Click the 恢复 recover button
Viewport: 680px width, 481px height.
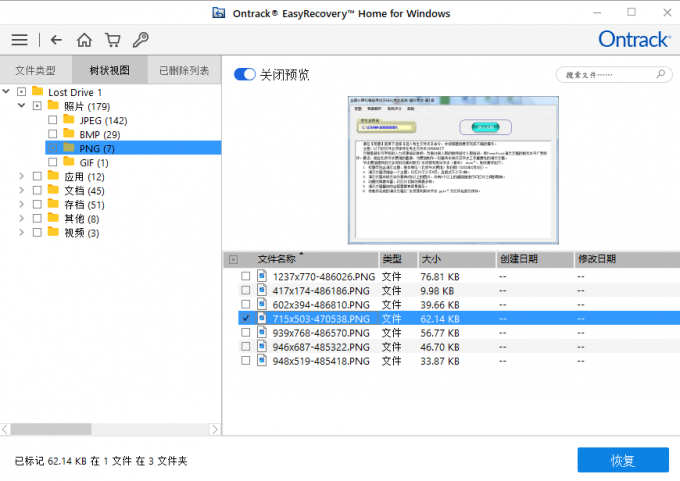(x=622, y=460)
